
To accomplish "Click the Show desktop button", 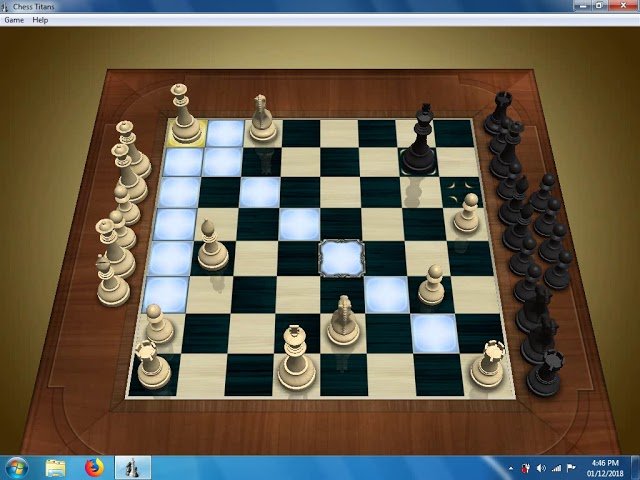I will [636, 468].
